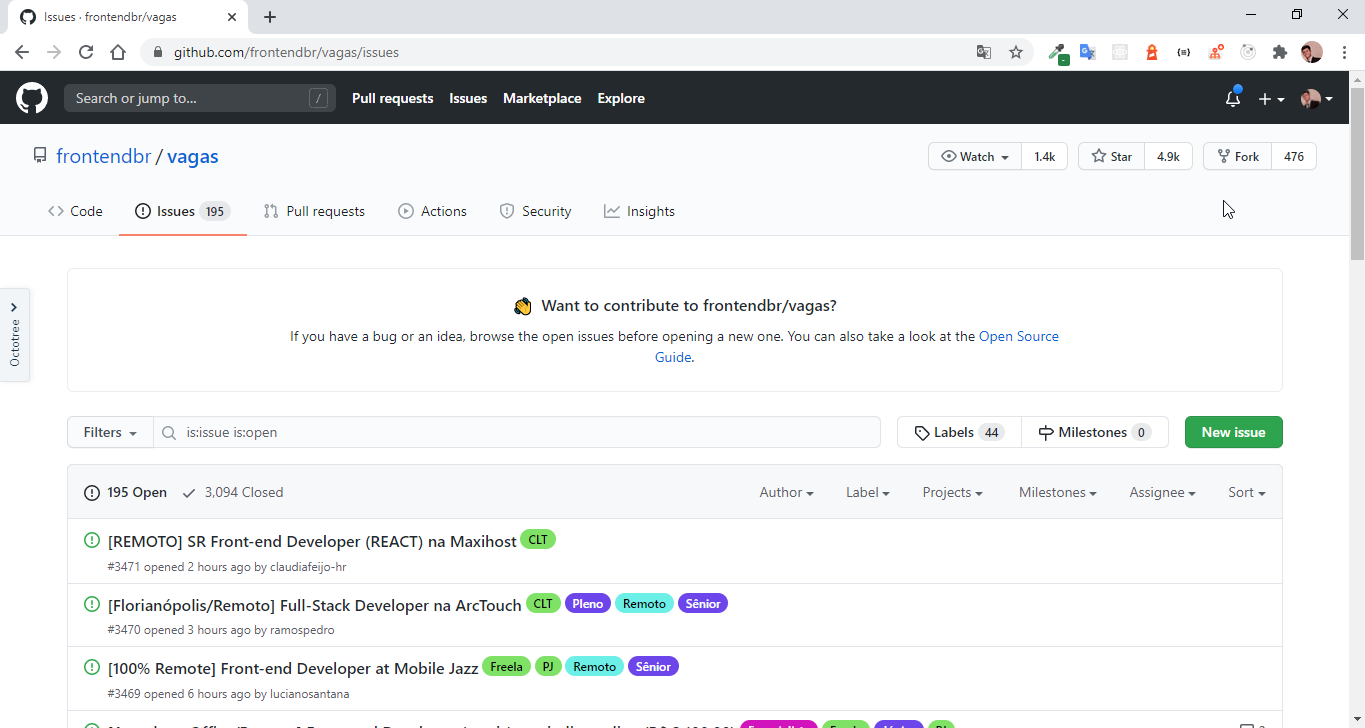Go to Issues in the top header

[x=468, y=98]
